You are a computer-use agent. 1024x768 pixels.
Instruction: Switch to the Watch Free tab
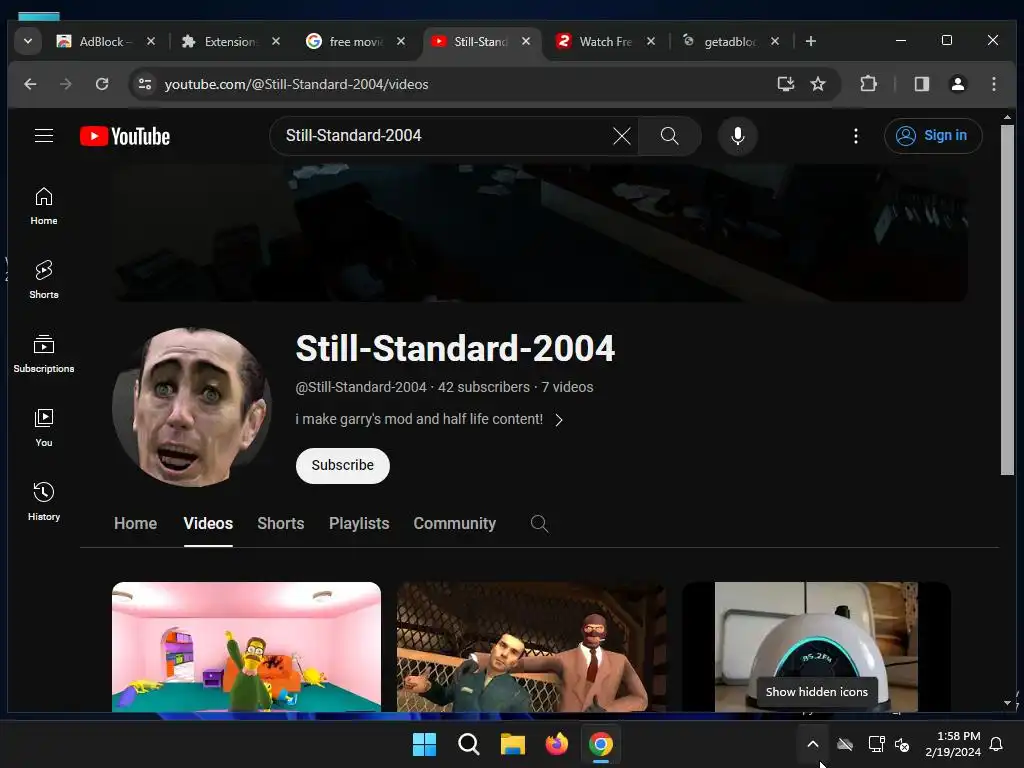596,41
